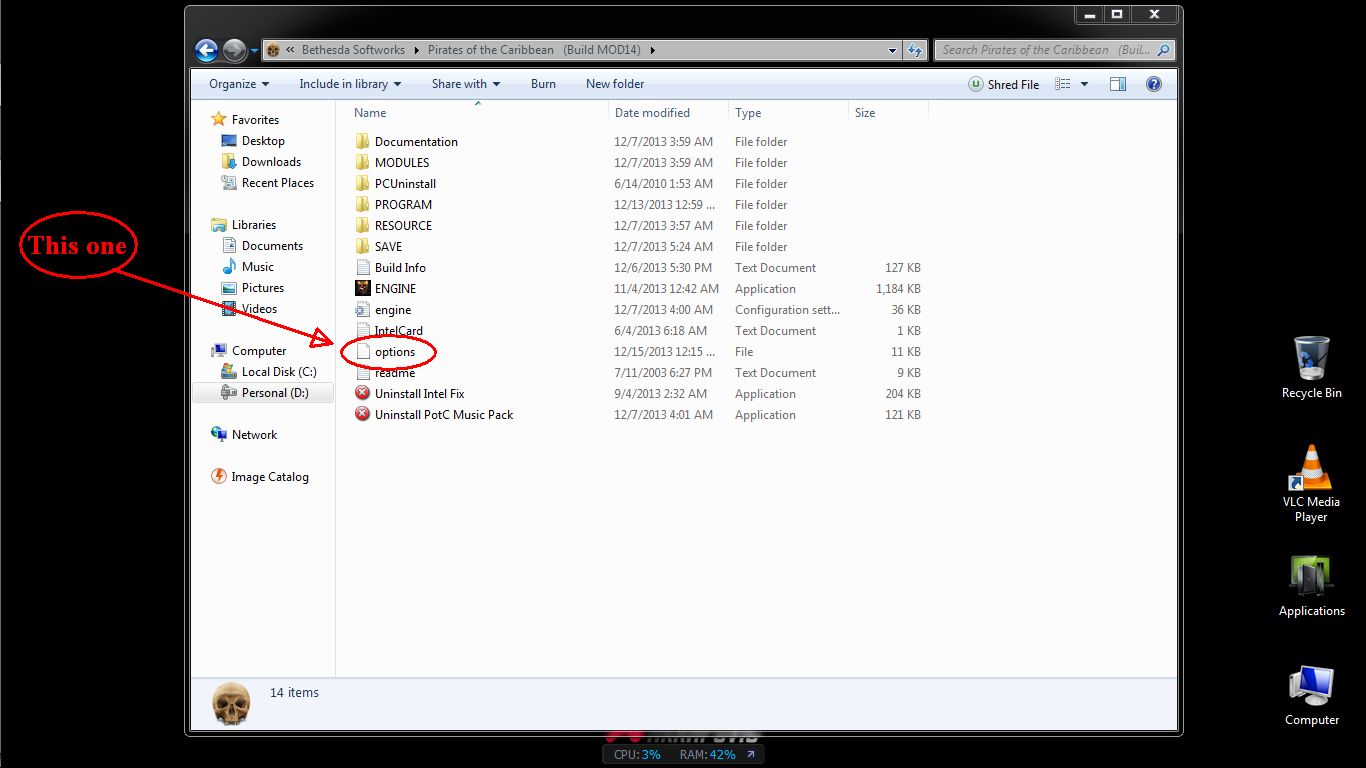Click the Recycle Bin desktop icon
Screen dimensions: 1366x768
(1311, 367)
